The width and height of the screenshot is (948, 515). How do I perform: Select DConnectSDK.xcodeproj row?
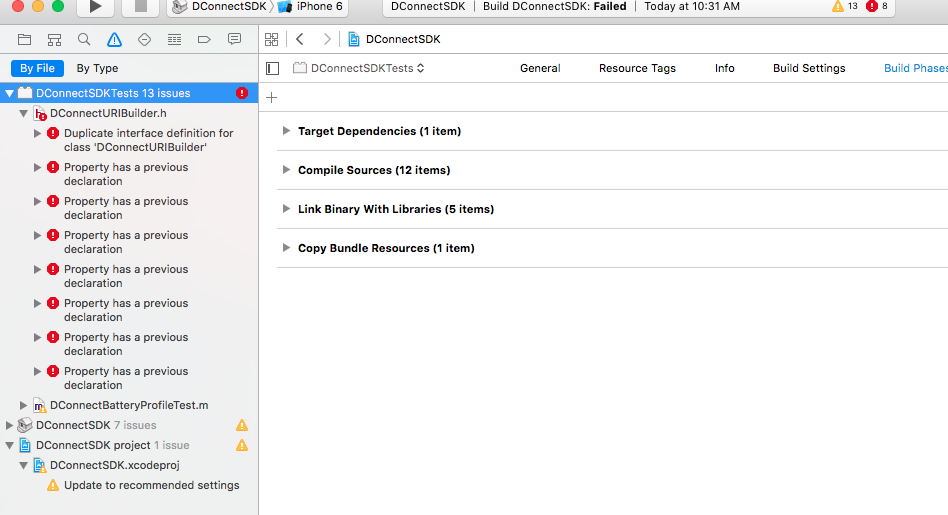click(129, 465)
